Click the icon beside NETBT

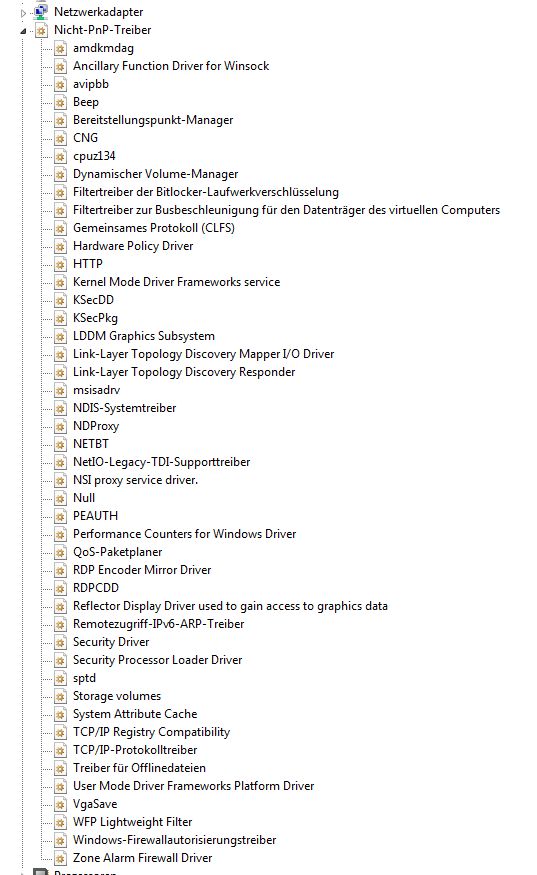[x=60, y=444]
